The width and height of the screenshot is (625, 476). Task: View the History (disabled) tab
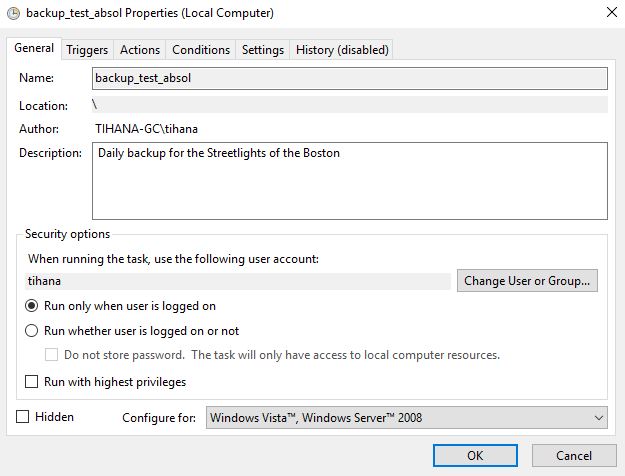click(x=342, y=50)
